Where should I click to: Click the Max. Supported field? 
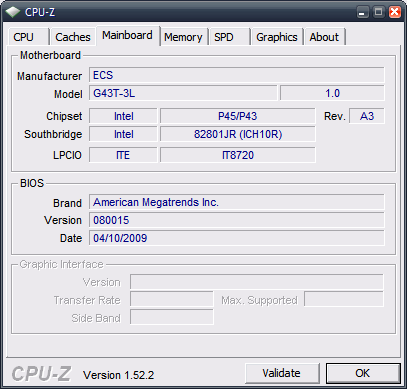tap(344, 299)
